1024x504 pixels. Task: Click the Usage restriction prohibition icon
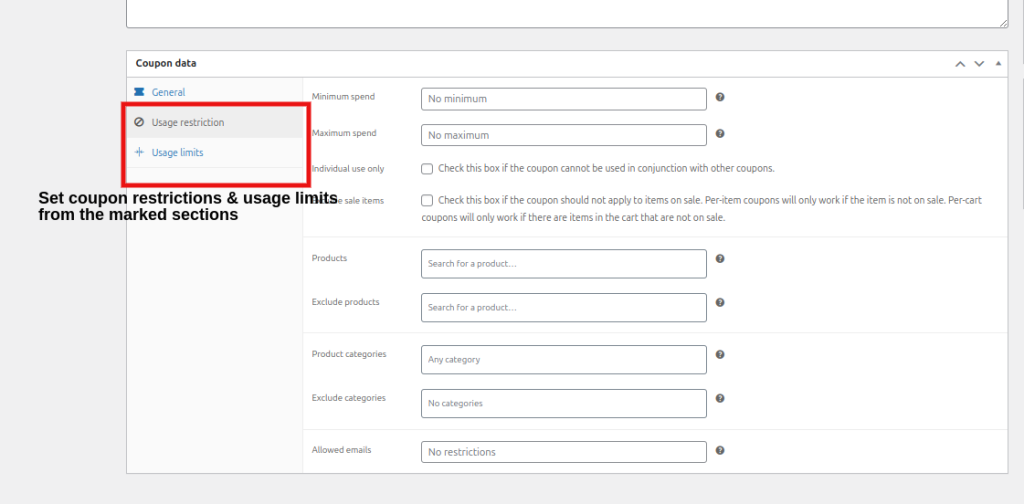[x=138, y=122]
